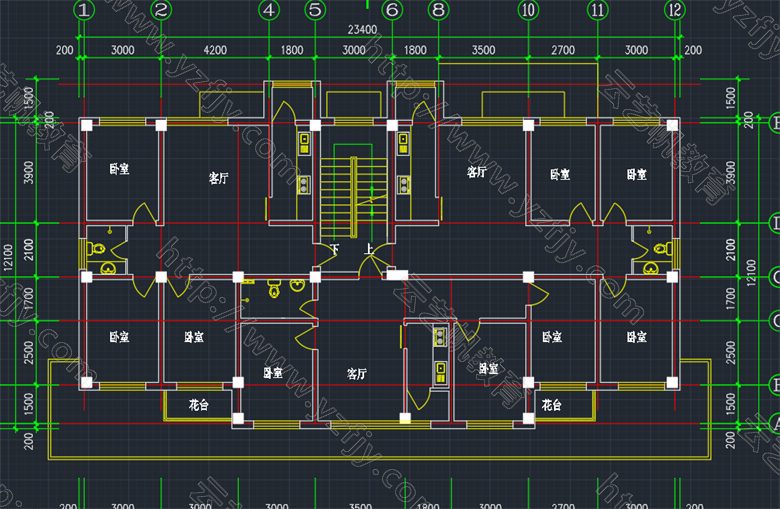Click the axis bubble numbered 1

pyautogui.click(x=84, y=10)
